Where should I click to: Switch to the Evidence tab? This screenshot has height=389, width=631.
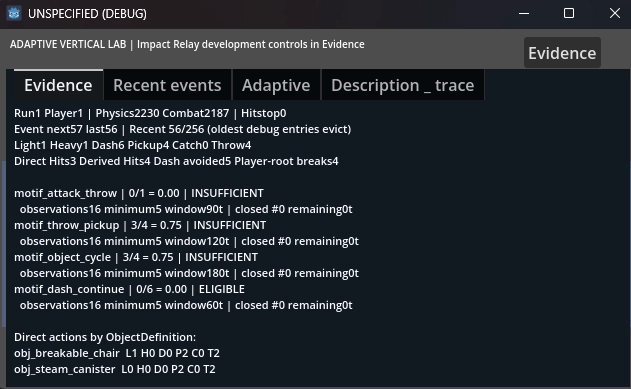(58, 85)
